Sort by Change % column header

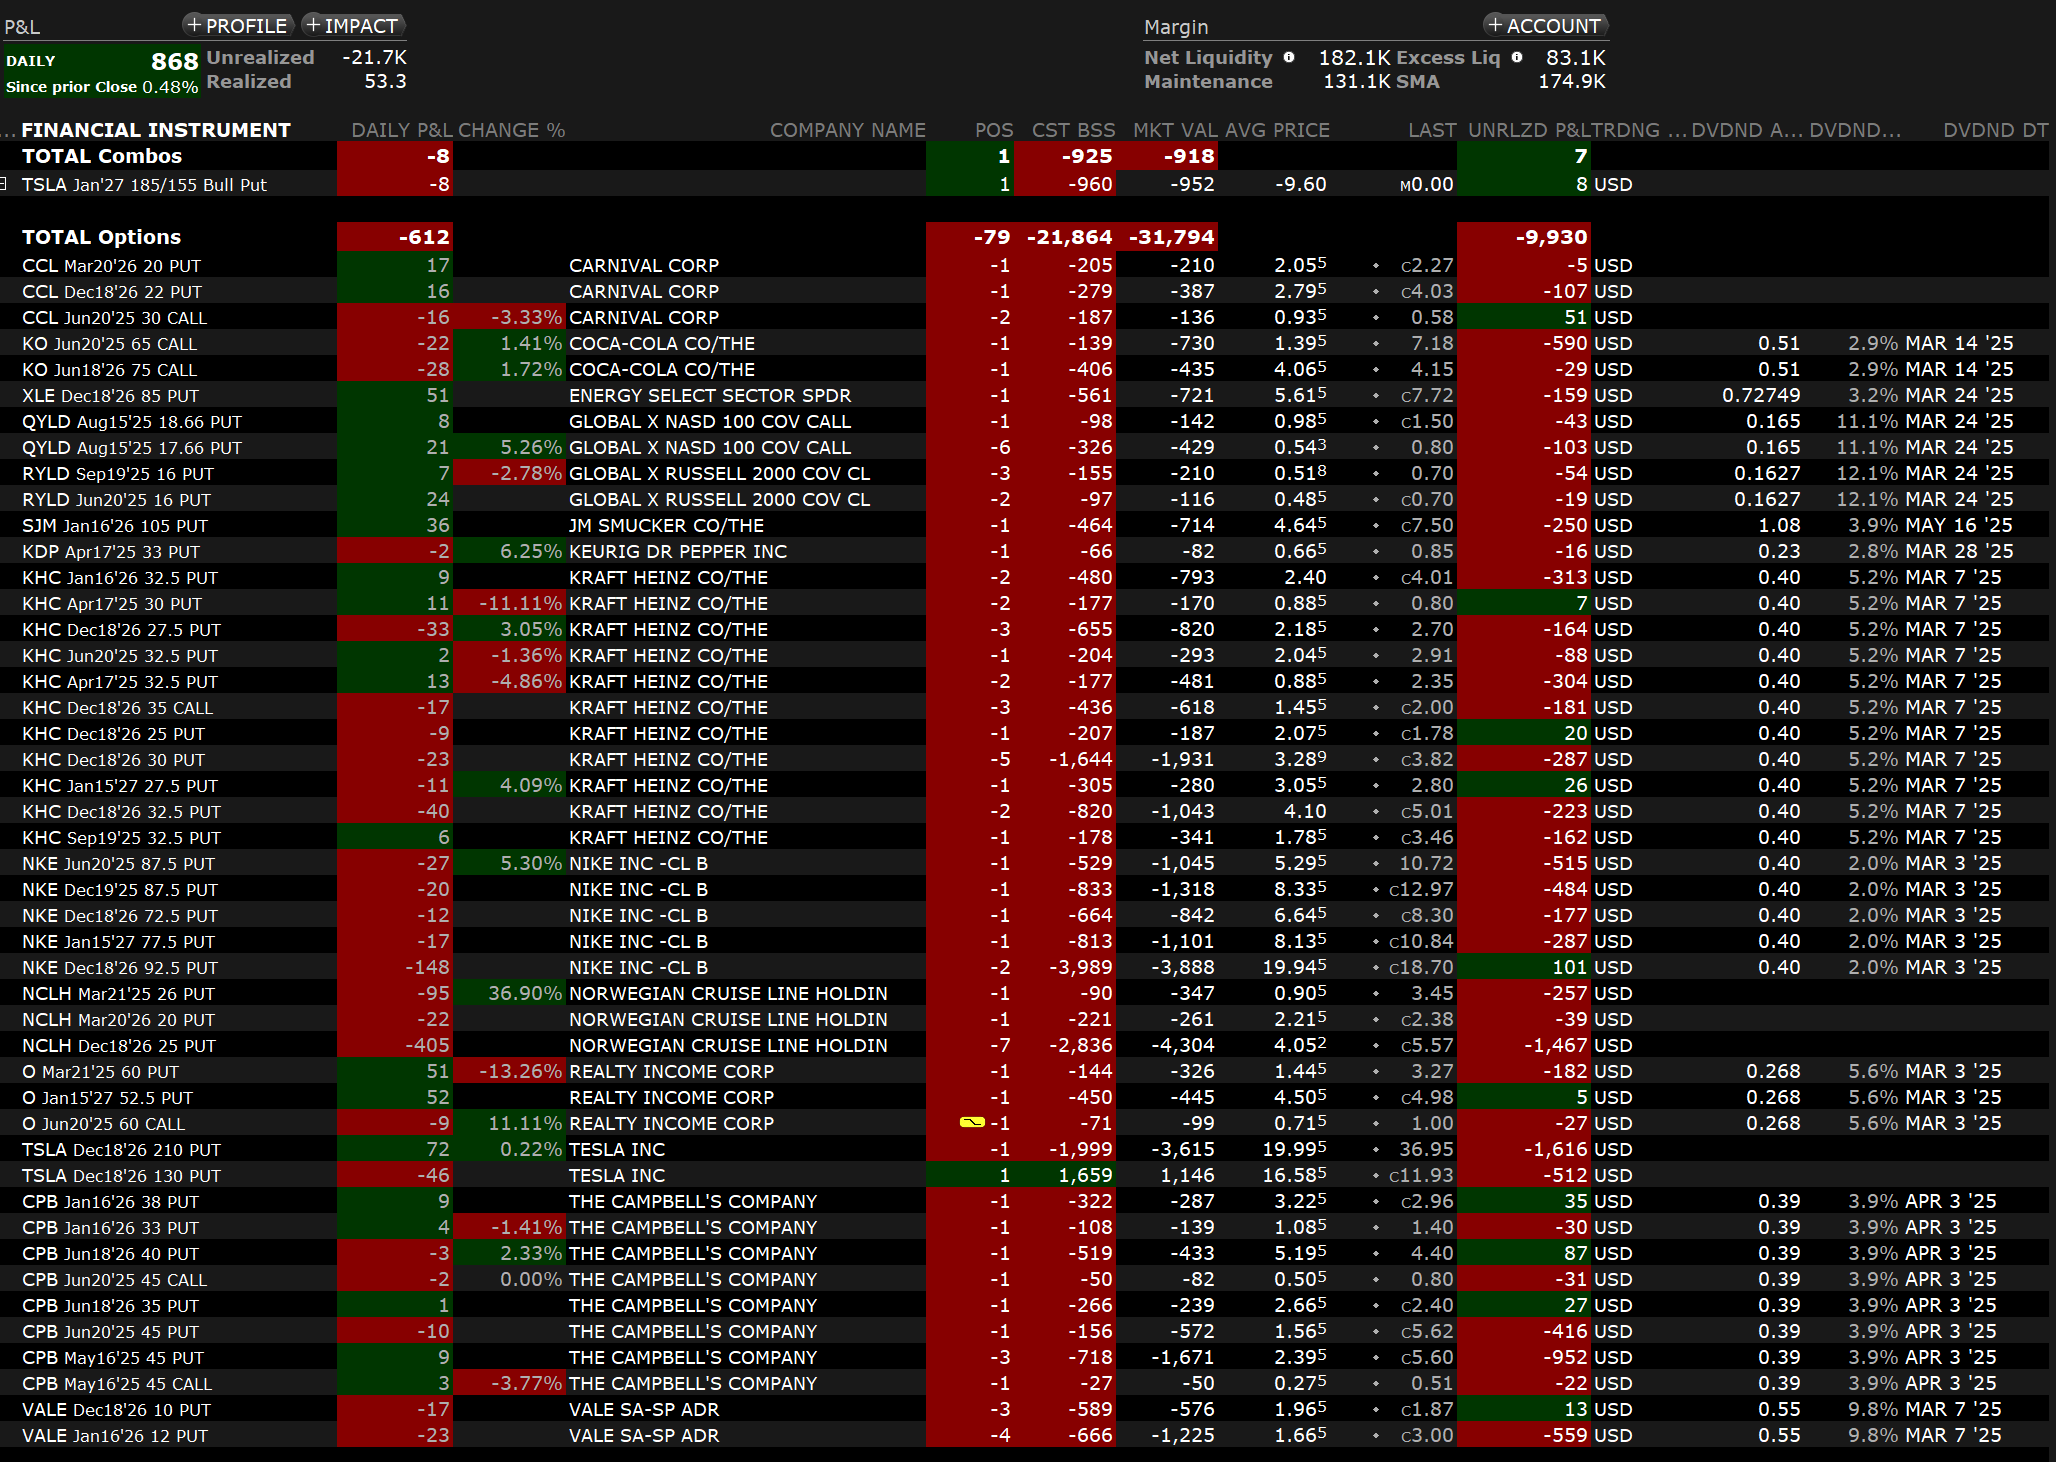[x=512, y=130]
